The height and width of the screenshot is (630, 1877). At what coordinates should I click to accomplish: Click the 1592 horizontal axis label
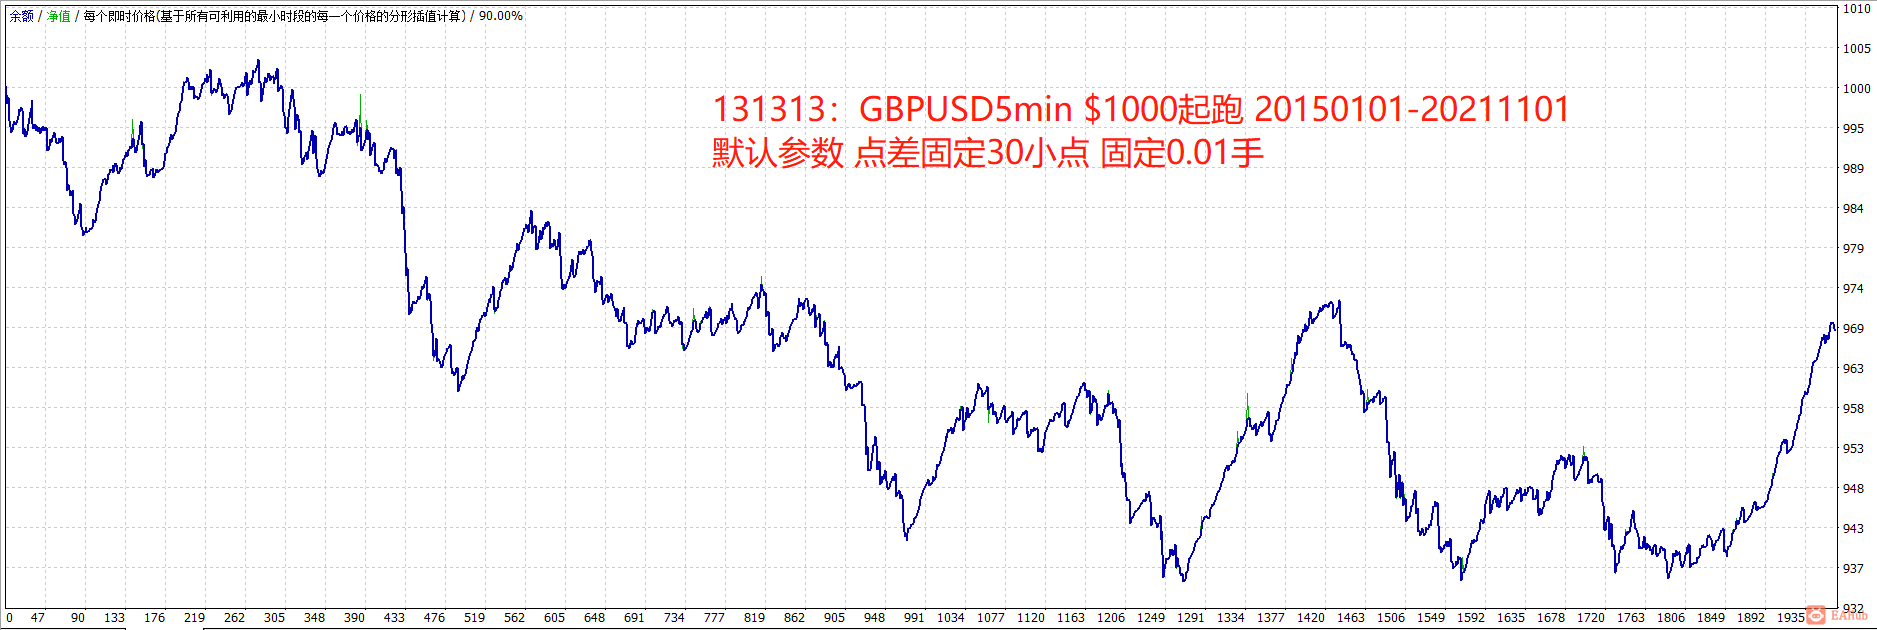(x=1471, y=618)
